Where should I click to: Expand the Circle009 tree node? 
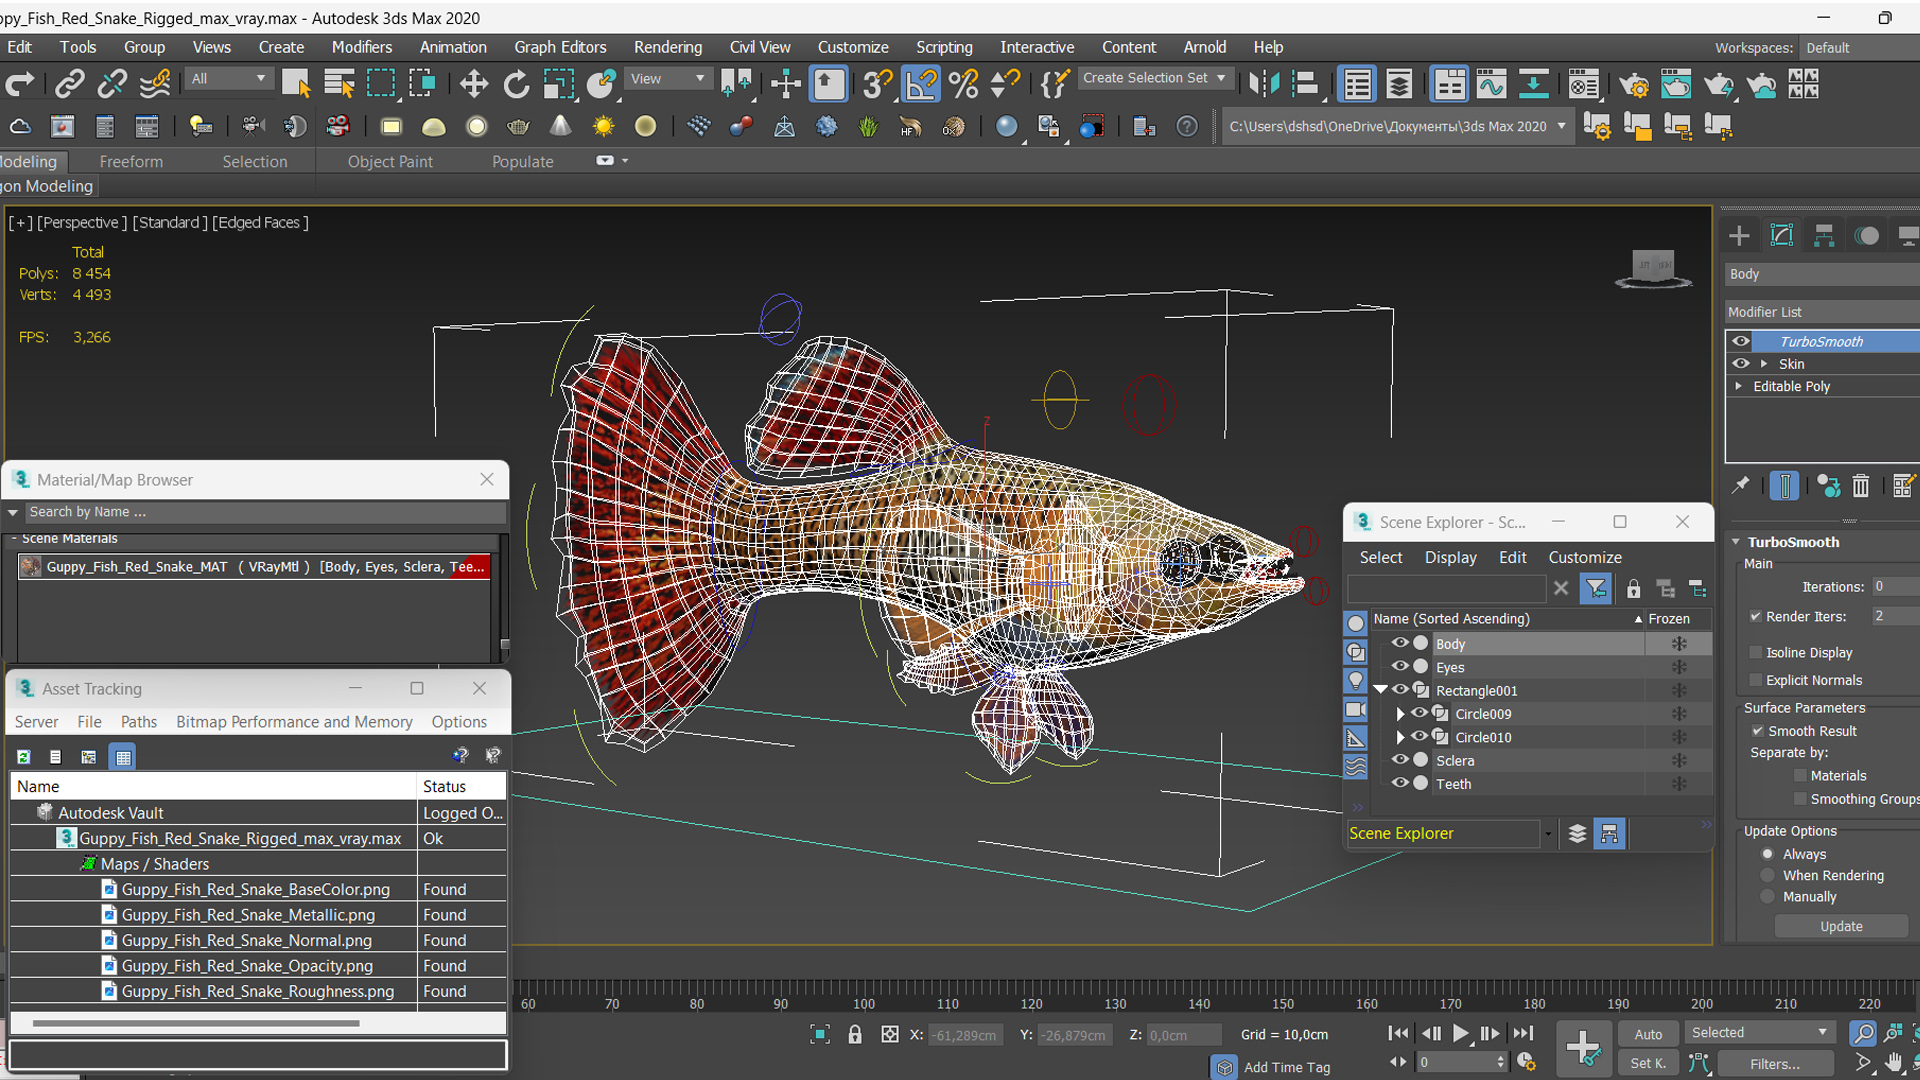(1400, 714)
